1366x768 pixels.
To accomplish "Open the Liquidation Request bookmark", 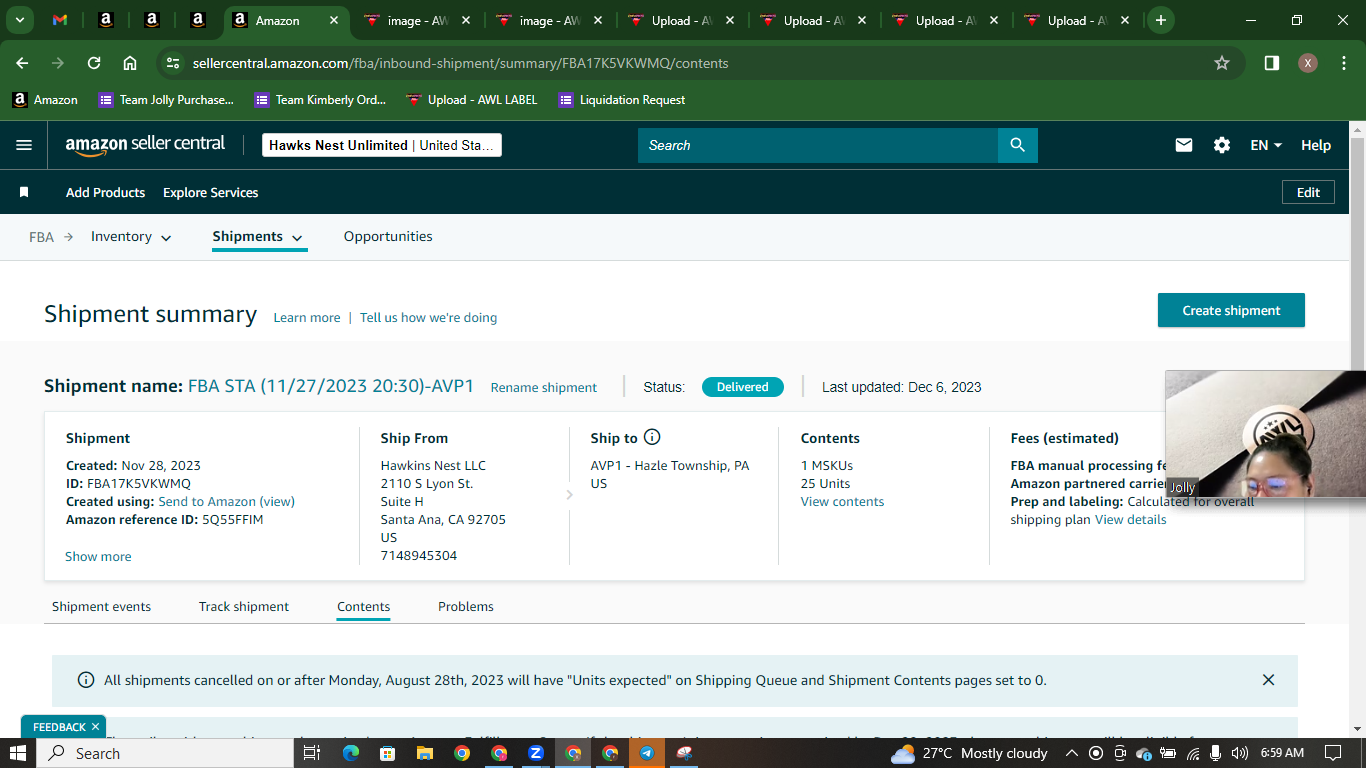I will tap(622, 100).
